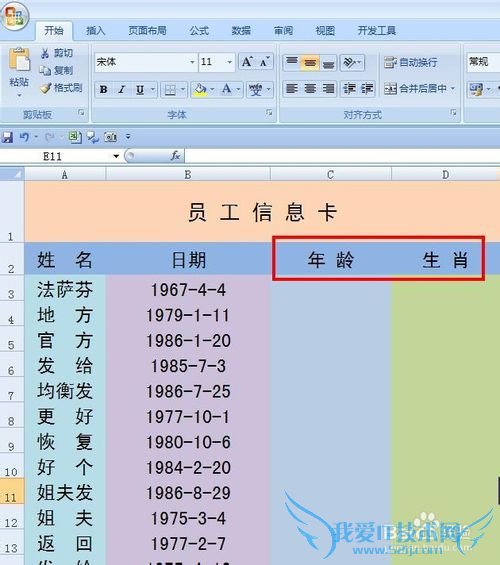Open the font size dropdown showing 11
This screenshot has height=565, width=500.
pos(229,62)
